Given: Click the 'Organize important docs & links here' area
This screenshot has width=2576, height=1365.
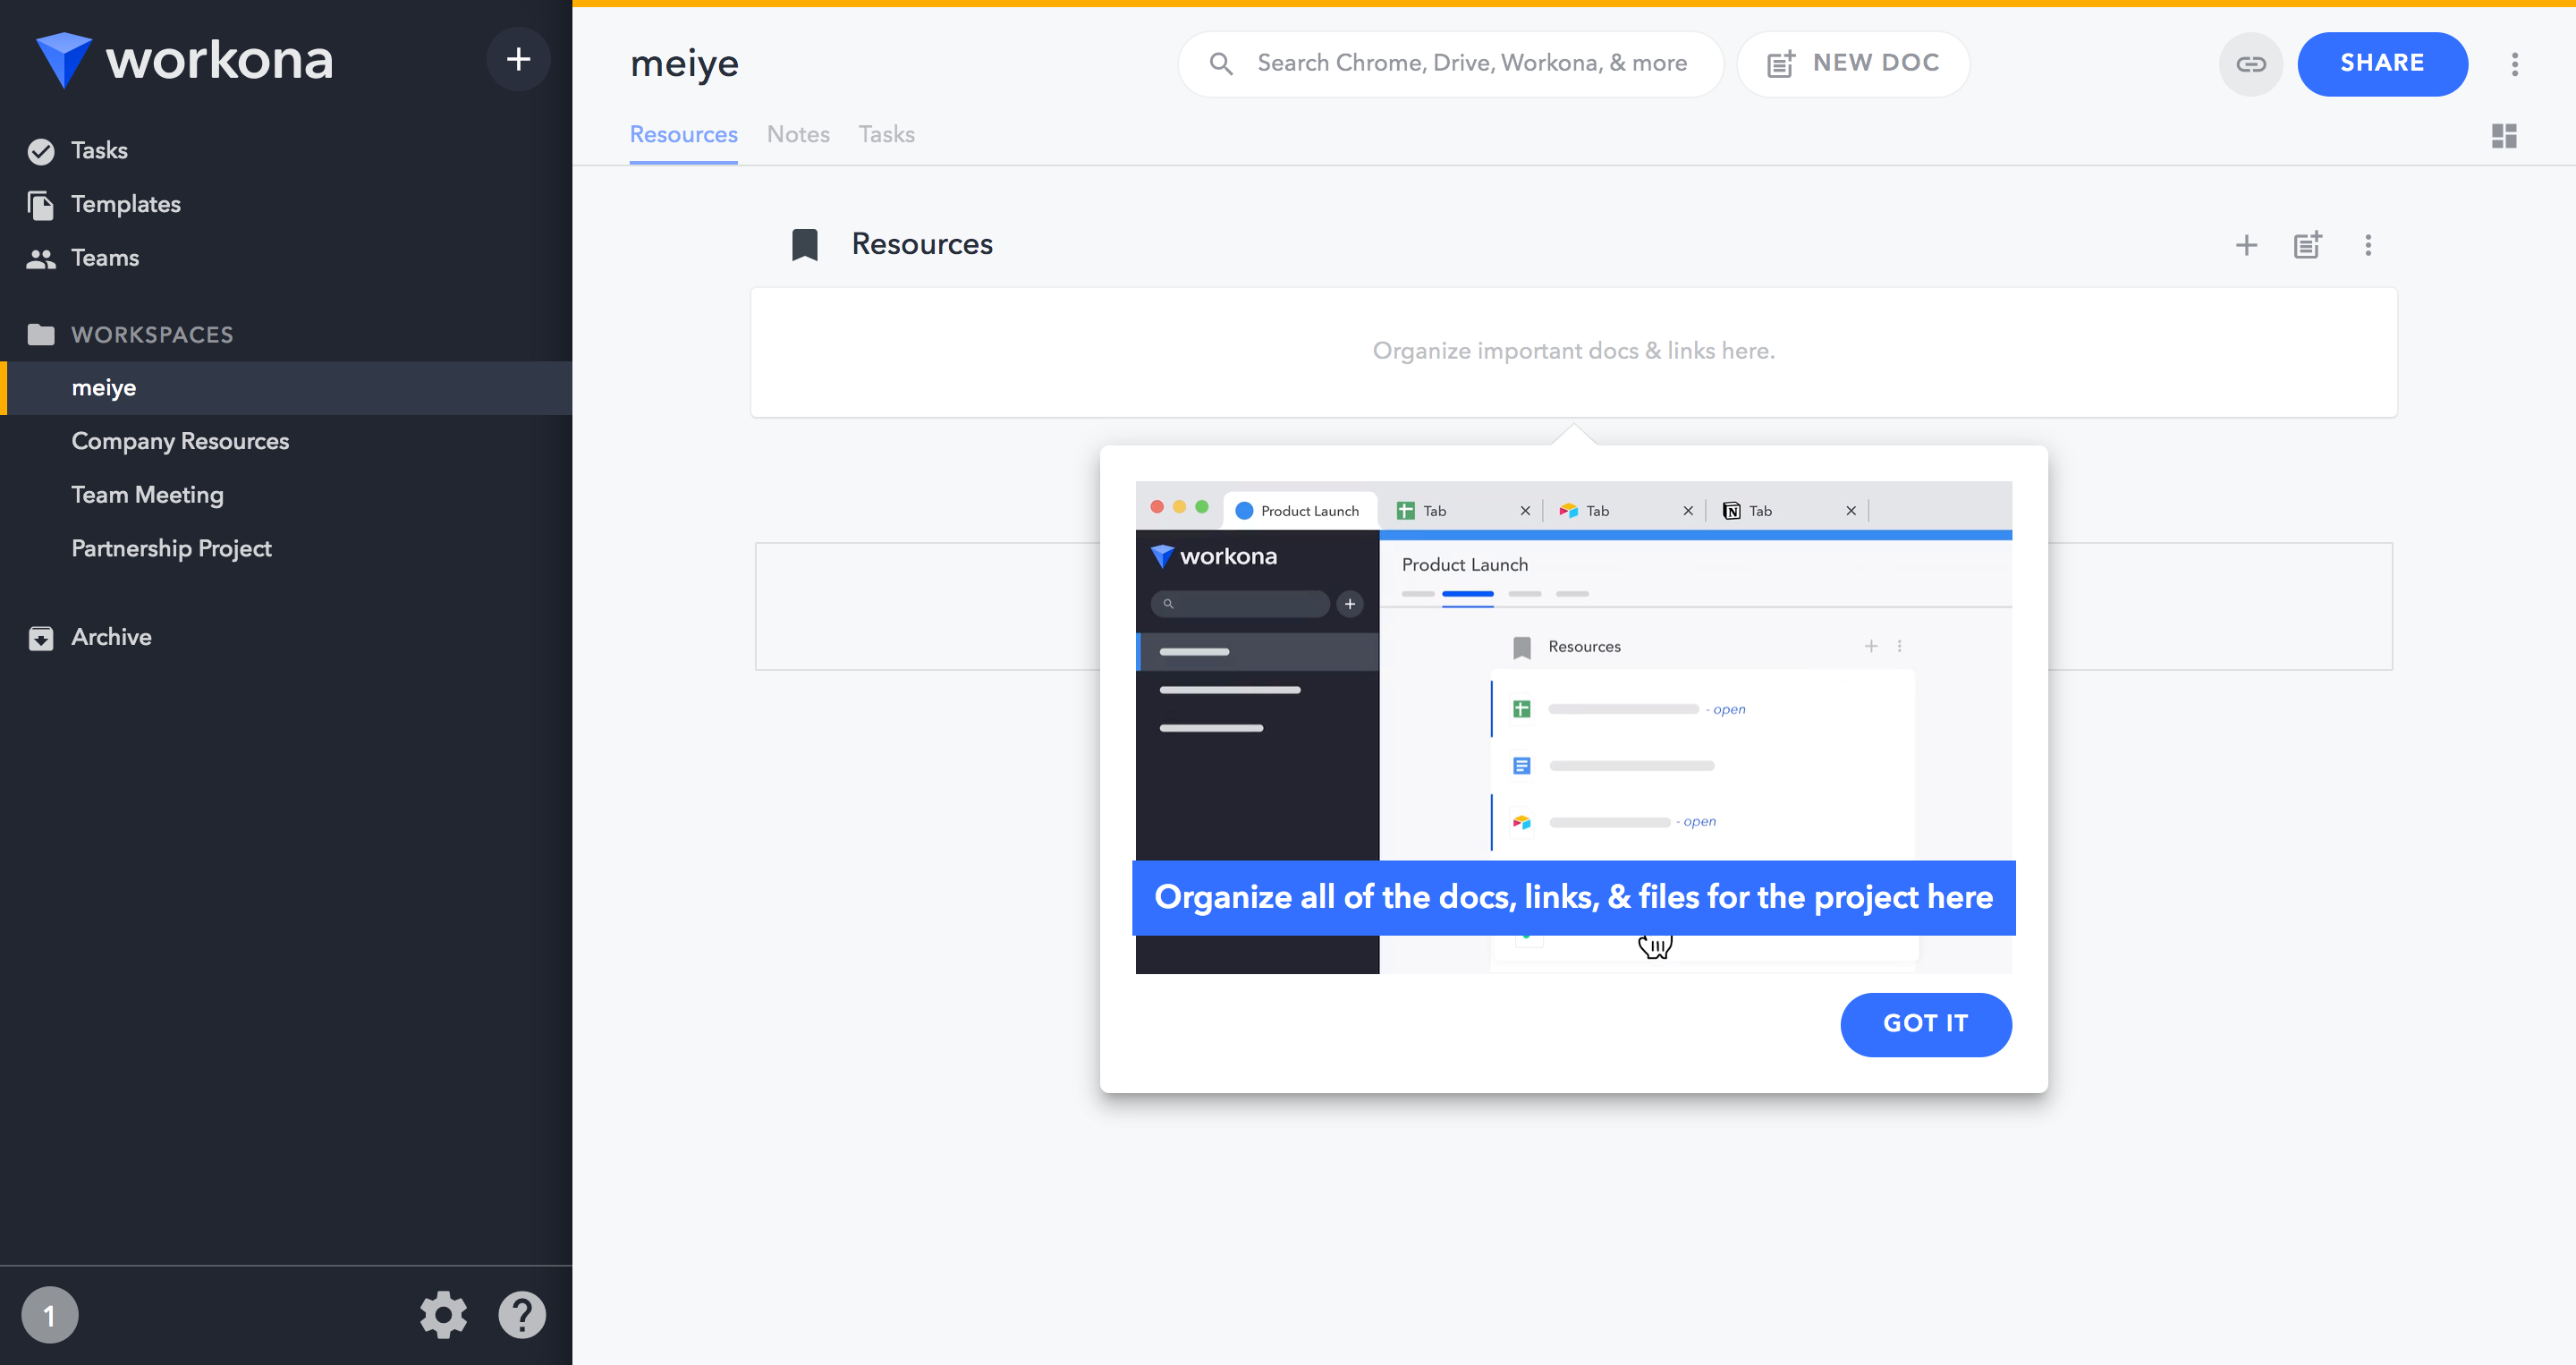Looking at the screenshot, I should click(x=1573, y=352).
